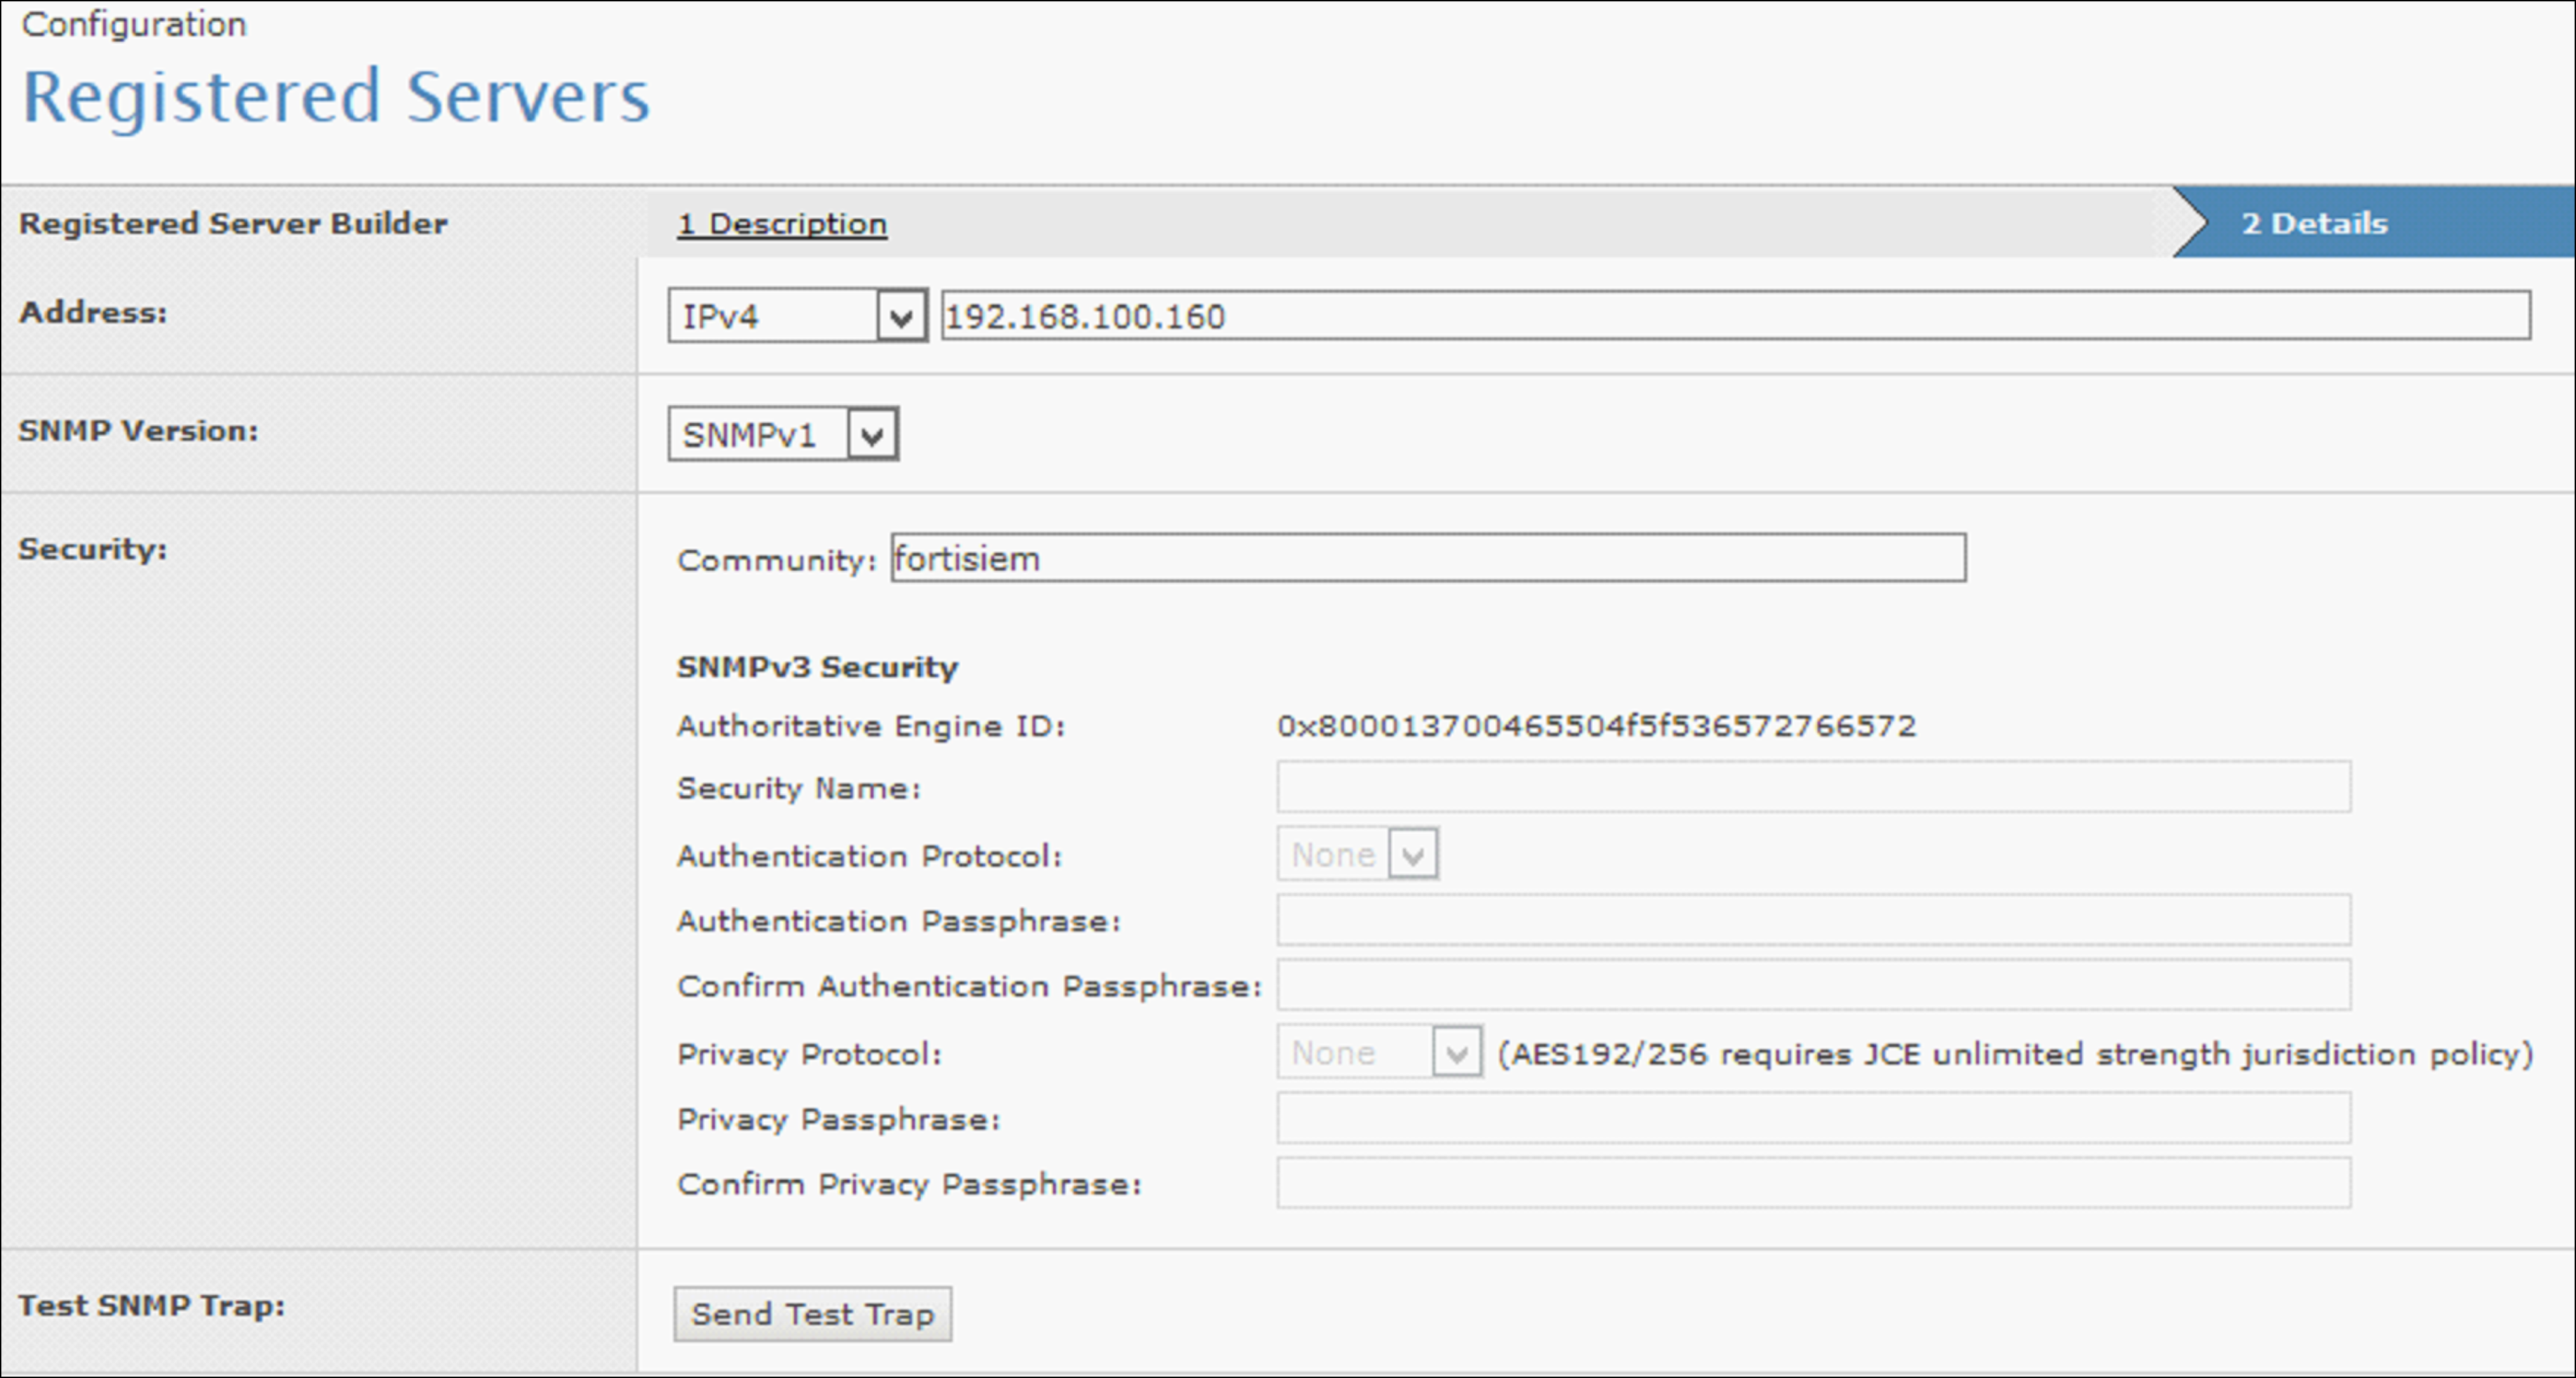Select the Community field containing fortisiem

tap(1427, 558)
